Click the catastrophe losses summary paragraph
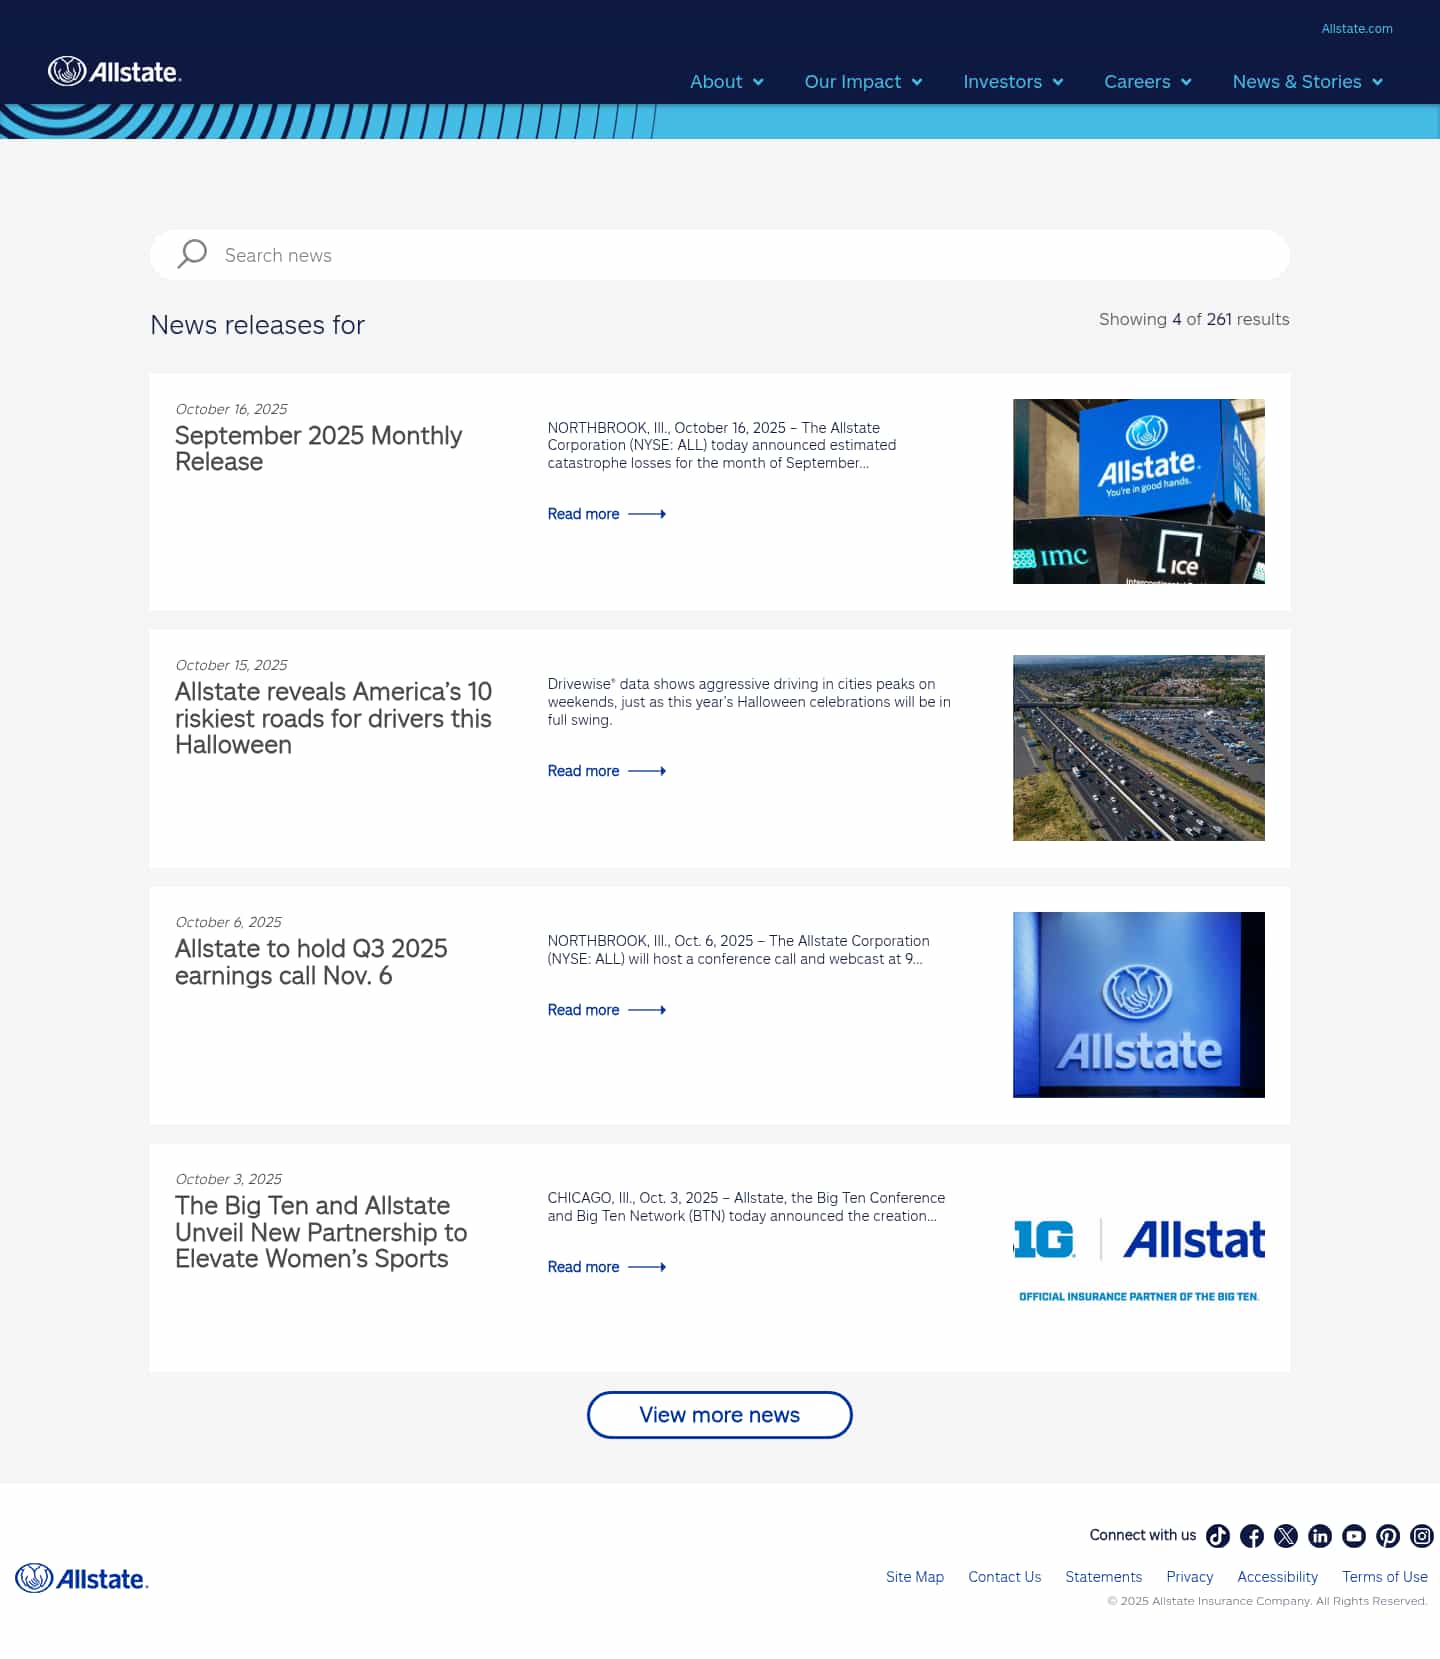 pyautogui.click(x=722, y=445)
